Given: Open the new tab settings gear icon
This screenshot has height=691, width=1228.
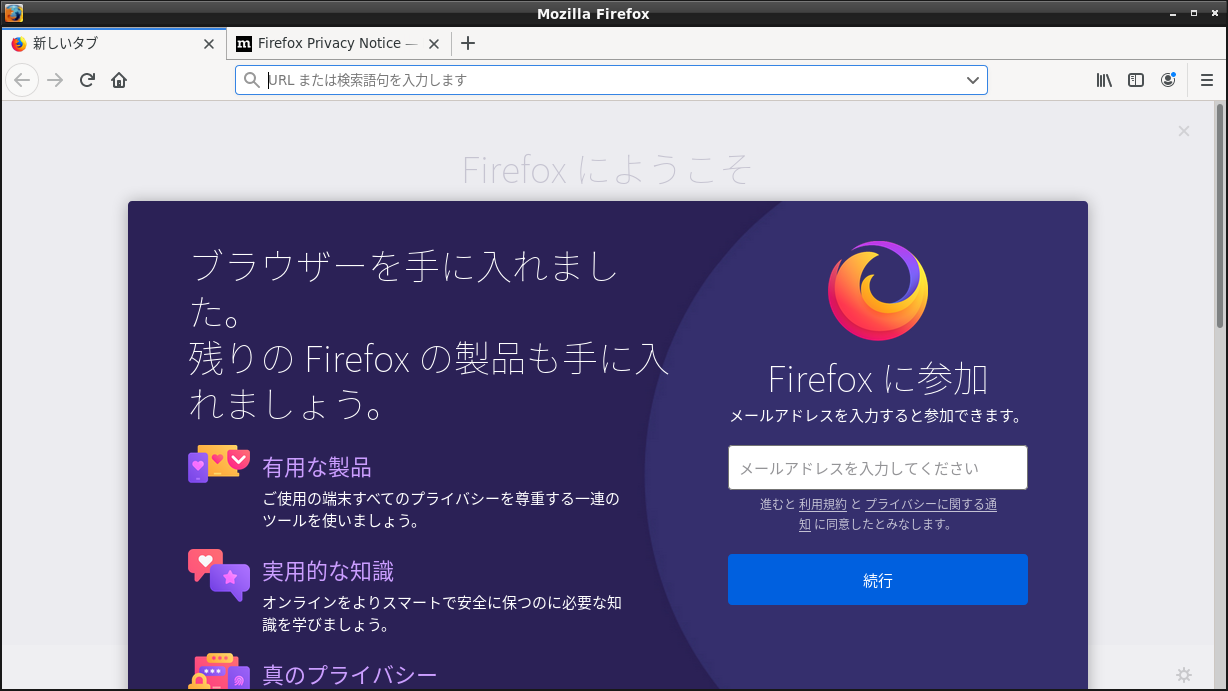Looking at the screenshot, I should pos(1184,675).
